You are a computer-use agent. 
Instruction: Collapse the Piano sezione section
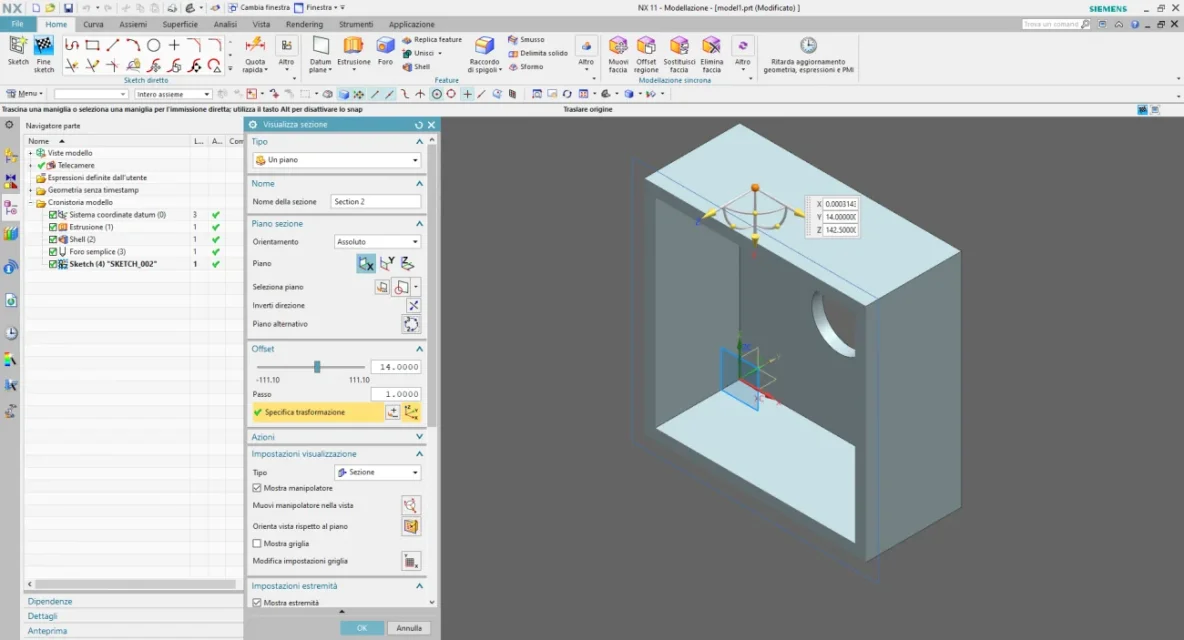[419, 223]
